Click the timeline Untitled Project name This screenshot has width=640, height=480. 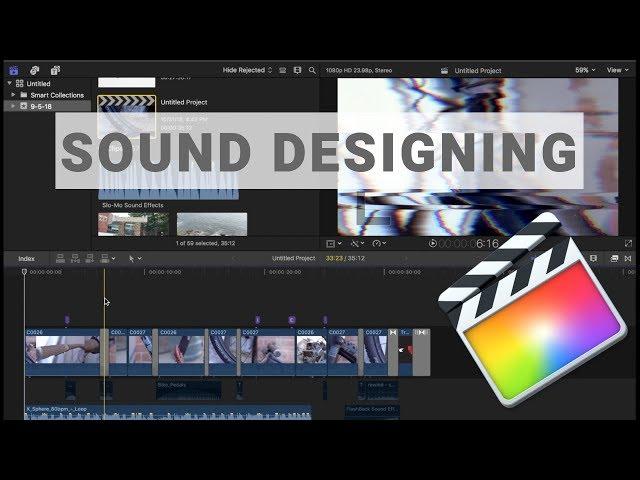[x=293, y=258]
